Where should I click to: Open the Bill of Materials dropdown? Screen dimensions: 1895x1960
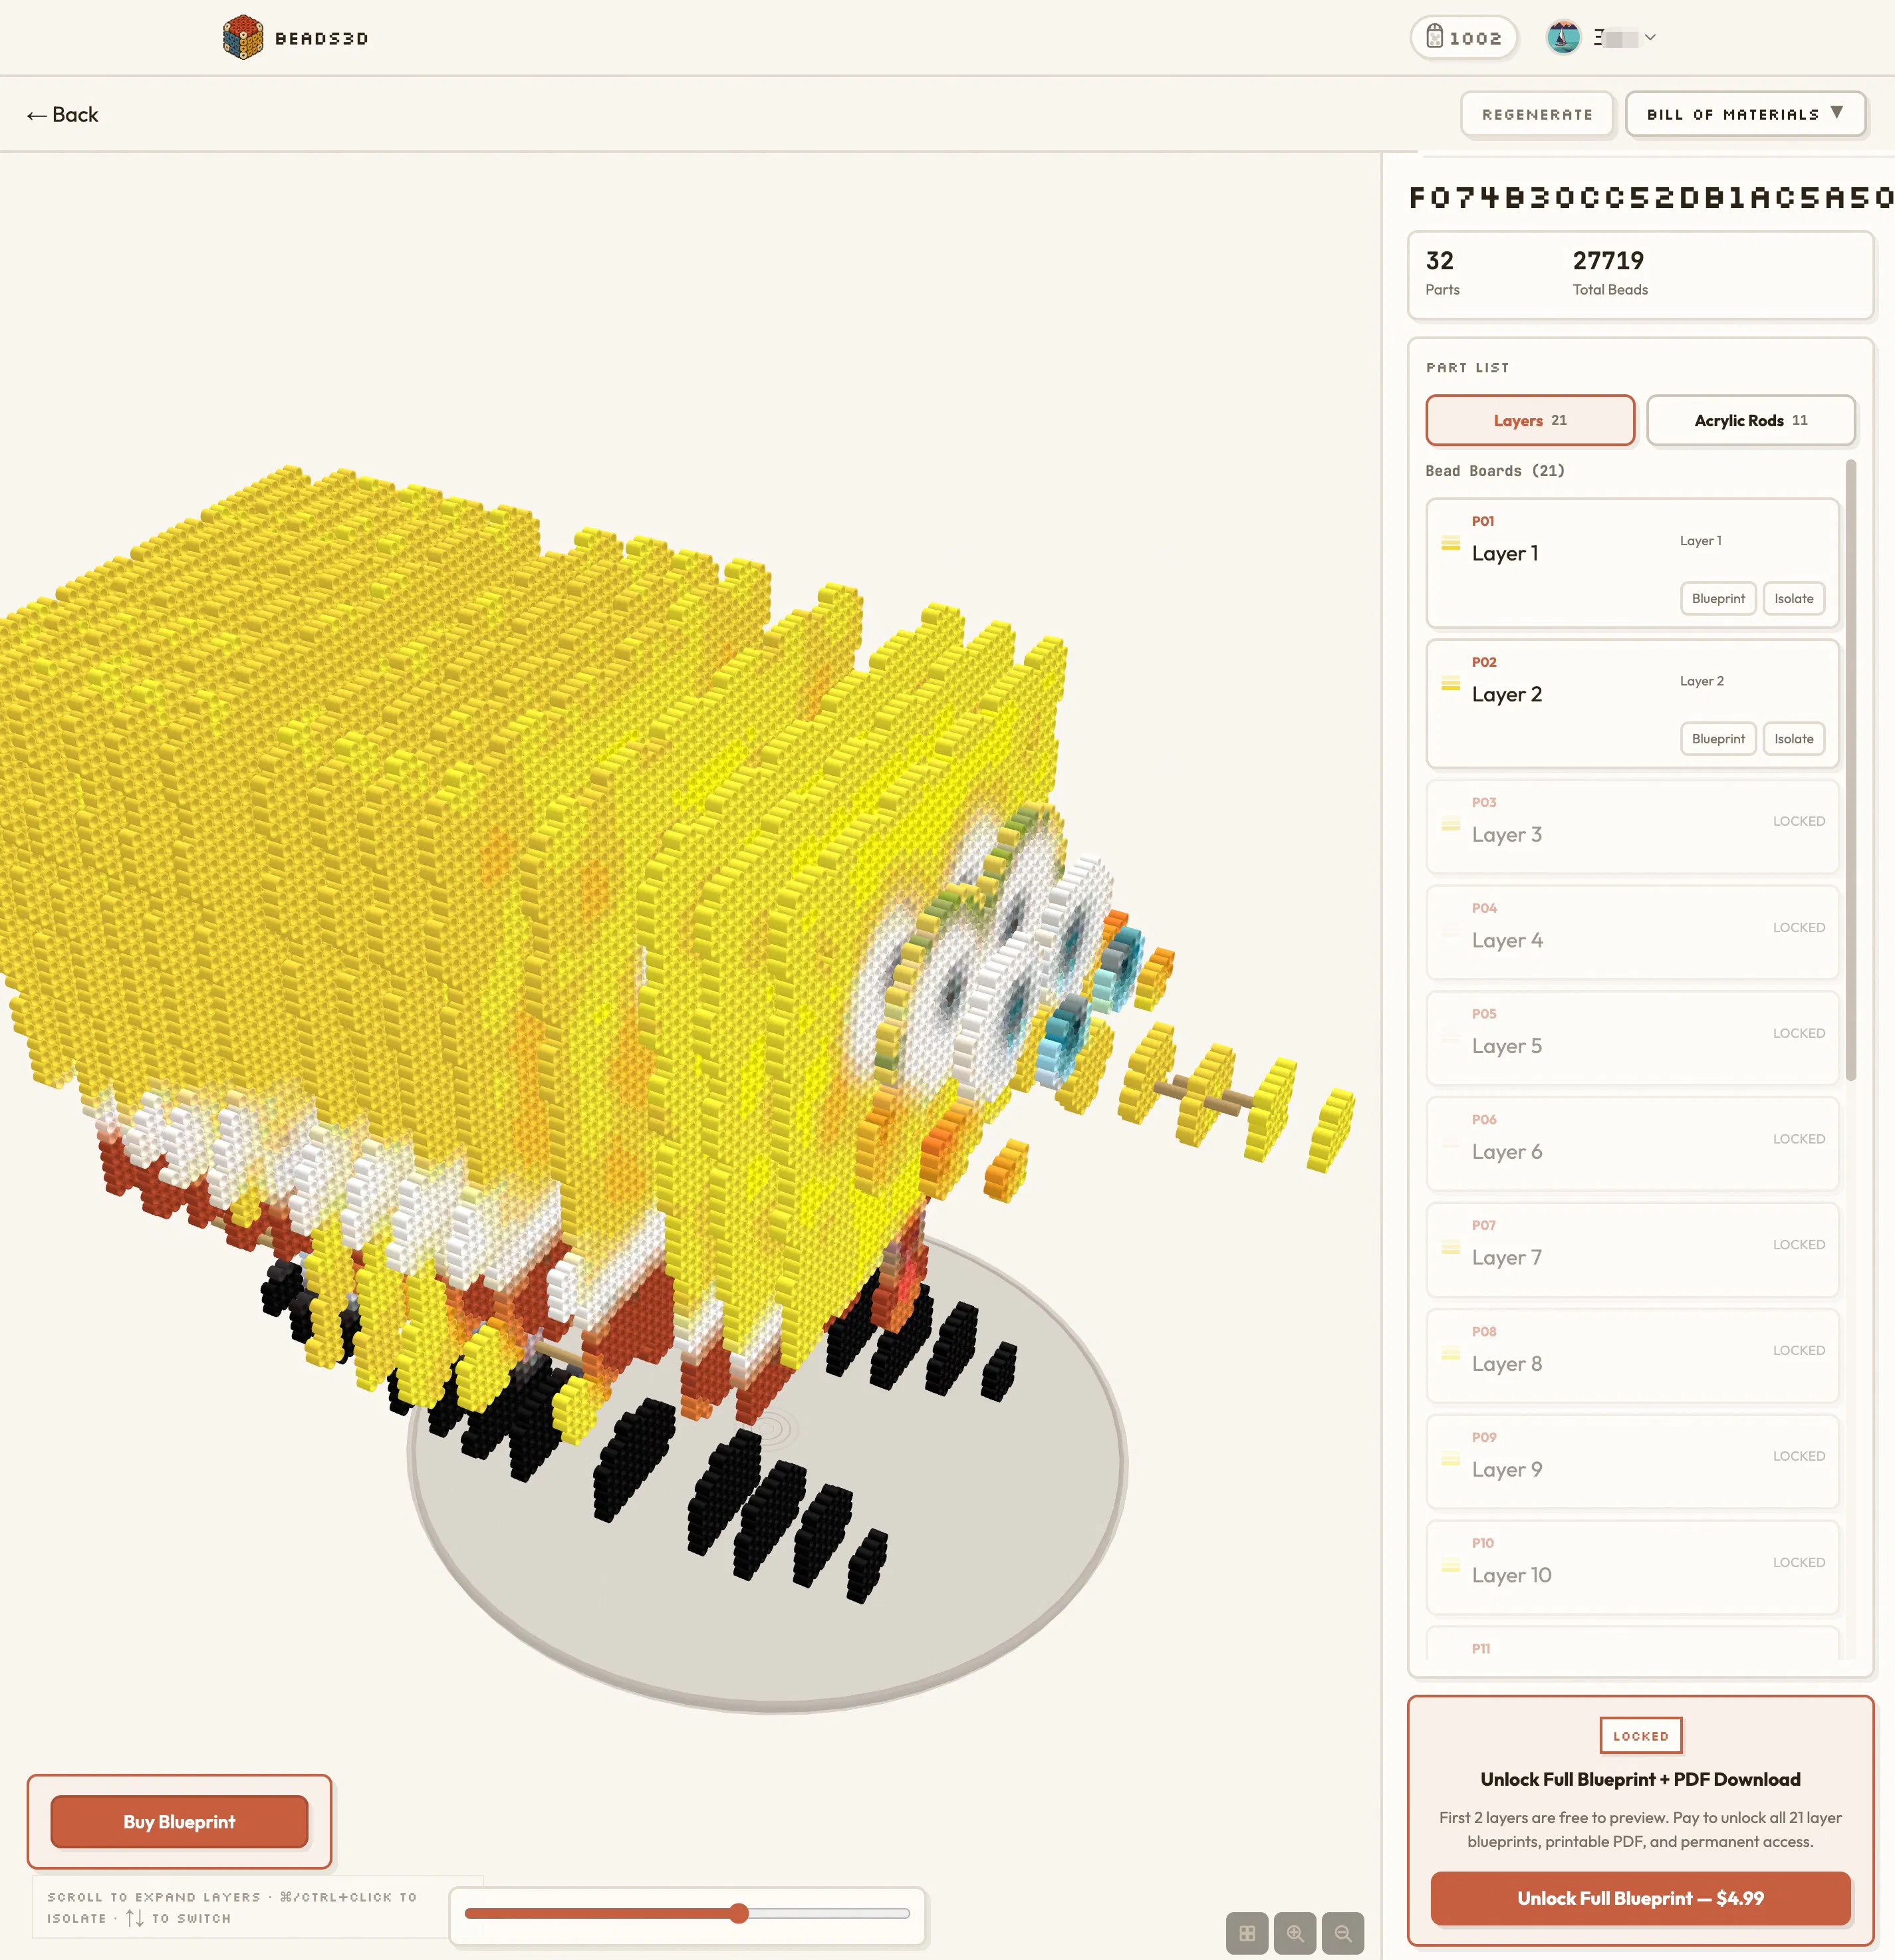pos(1745,114)
